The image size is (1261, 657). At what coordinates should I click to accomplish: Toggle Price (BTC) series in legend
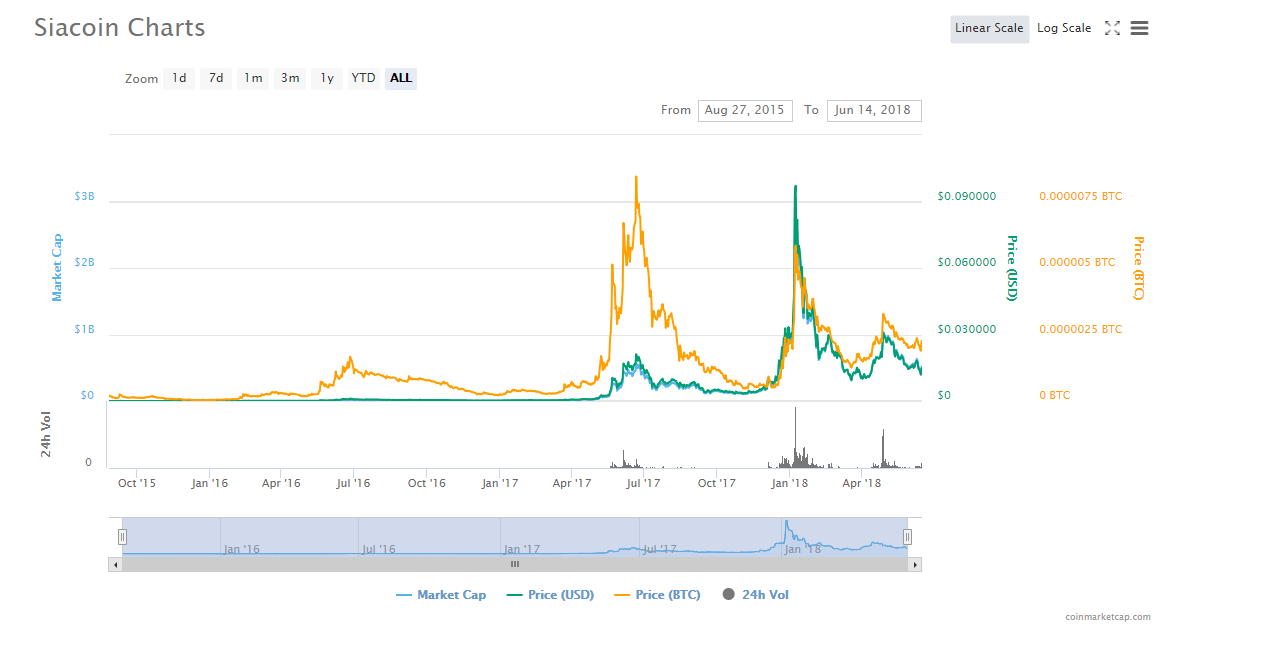(x=658, y=595)
